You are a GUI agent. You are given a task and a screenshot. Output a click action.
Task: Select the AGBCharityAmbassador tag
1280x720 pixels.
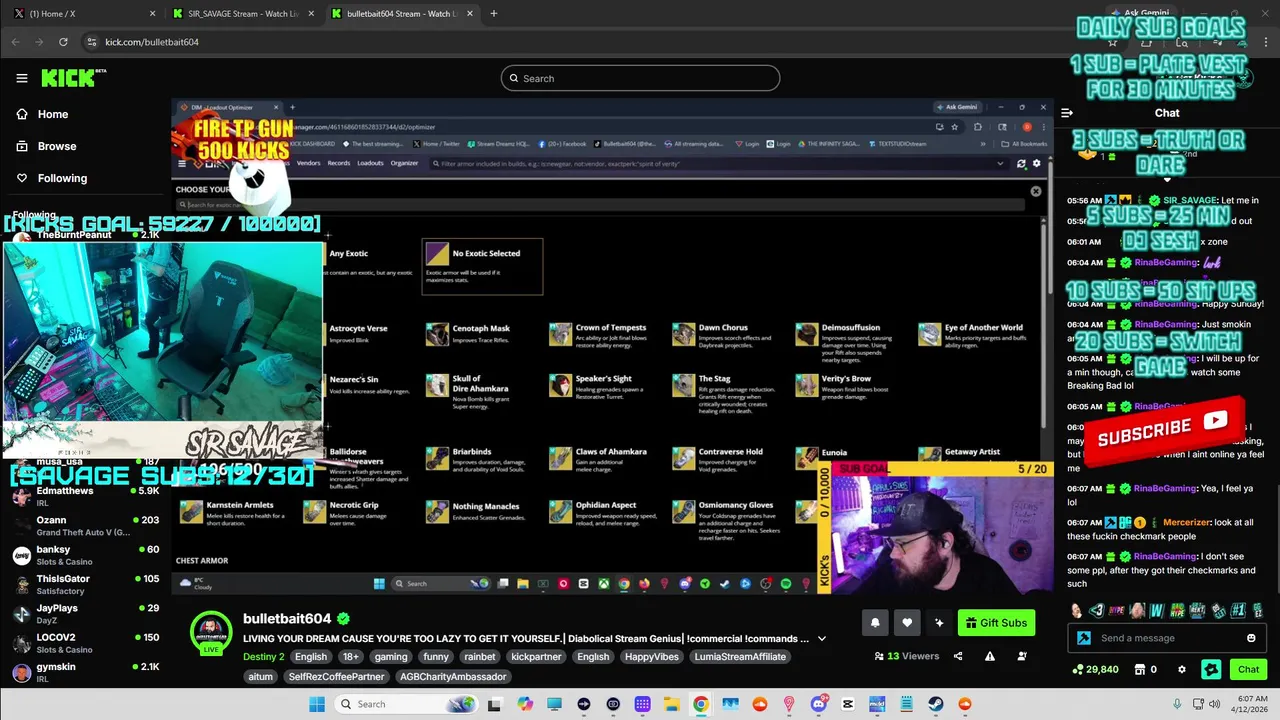click(453, 677)
